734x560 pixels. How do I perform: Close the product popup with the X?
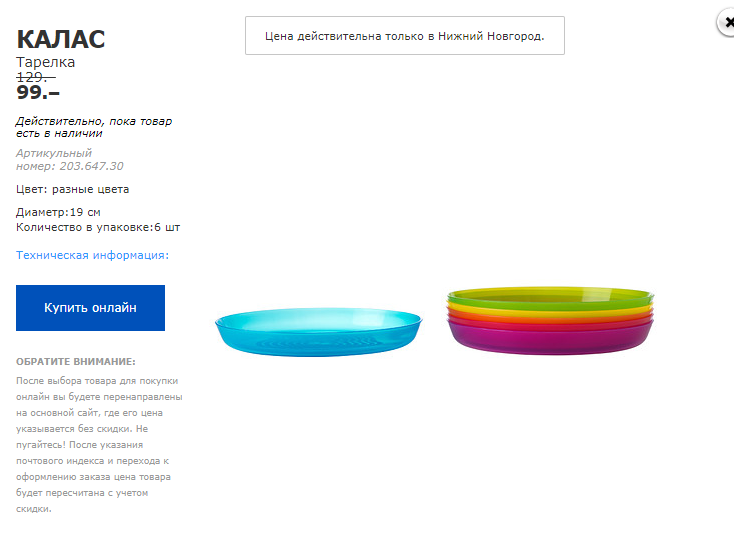(x=726, y=23)
